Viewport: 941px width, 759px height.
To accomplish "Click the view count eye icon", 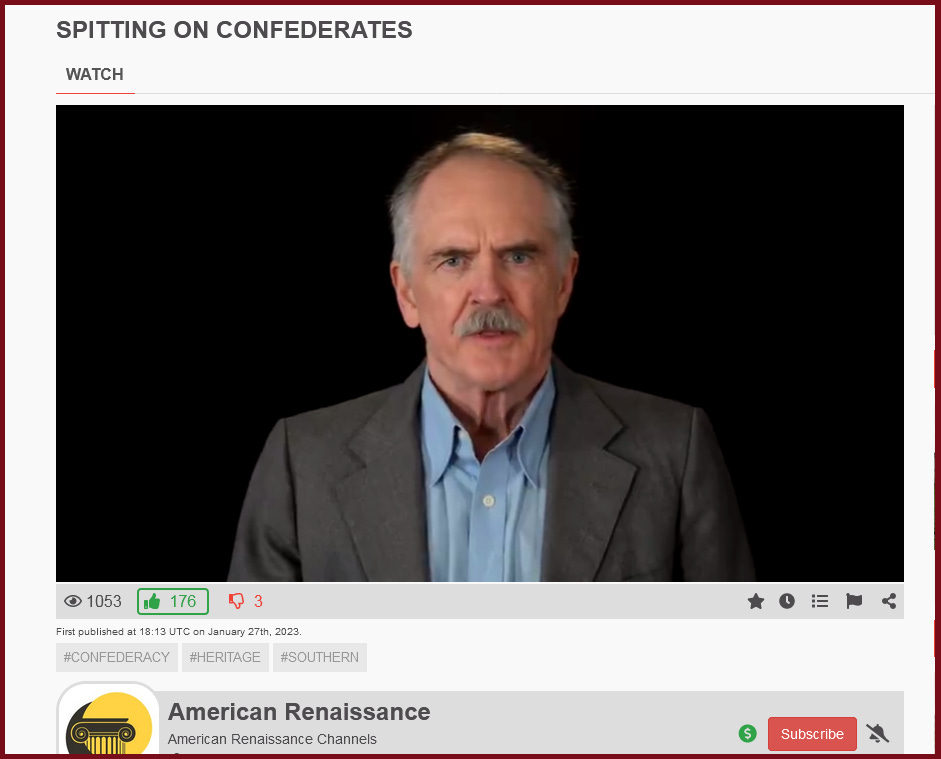I will tap(73, 601).
